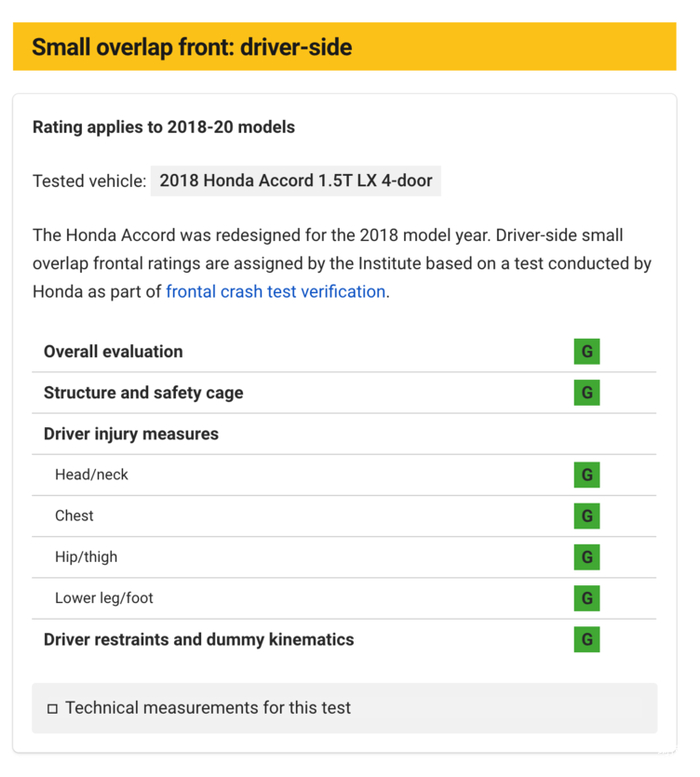Select the Head/neck row label
Viewport: 700px width, 777px height.
coord(91,475)
